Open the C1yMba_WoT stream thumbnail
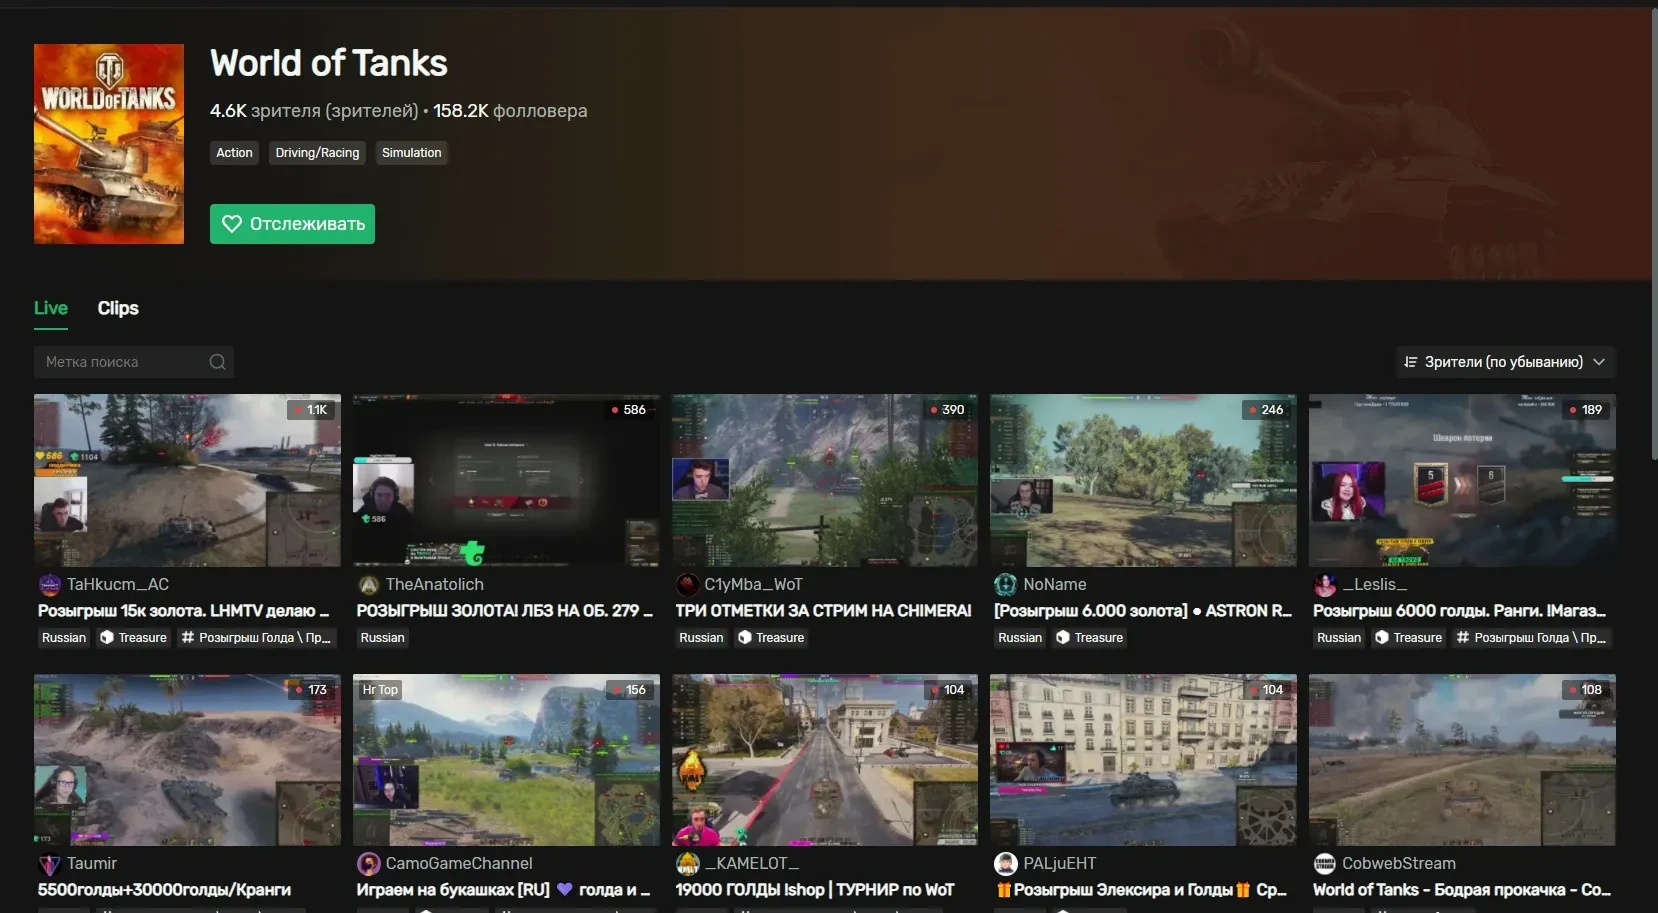Screen dimensions: 1658x913 tap(824, 480)
